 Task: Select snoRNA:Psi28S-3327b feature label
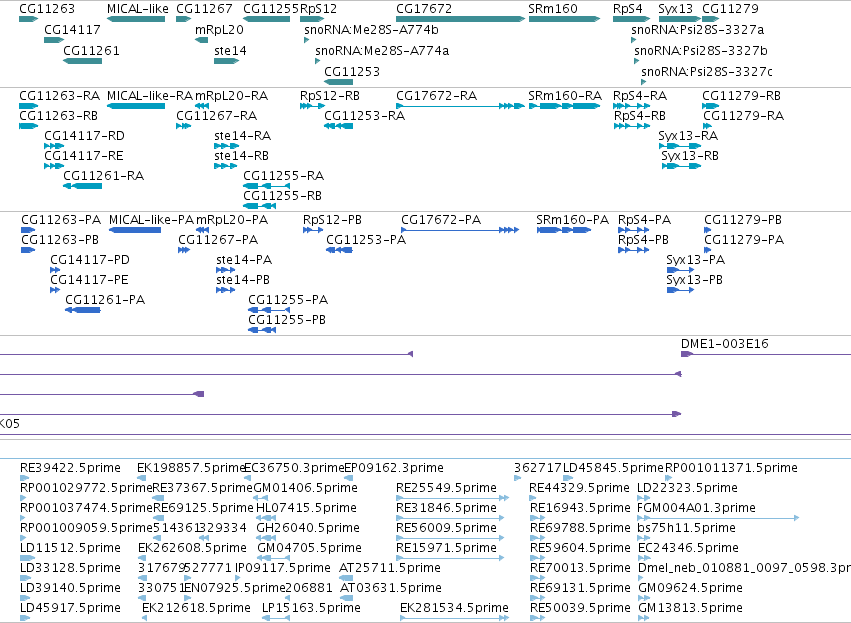point(701,50)
